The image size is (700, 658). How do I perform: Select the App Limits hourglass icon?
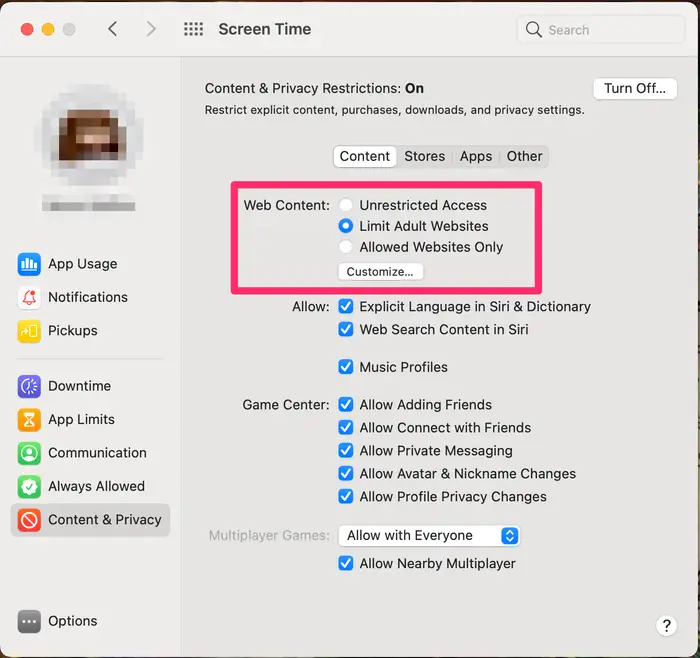(29, 420)
